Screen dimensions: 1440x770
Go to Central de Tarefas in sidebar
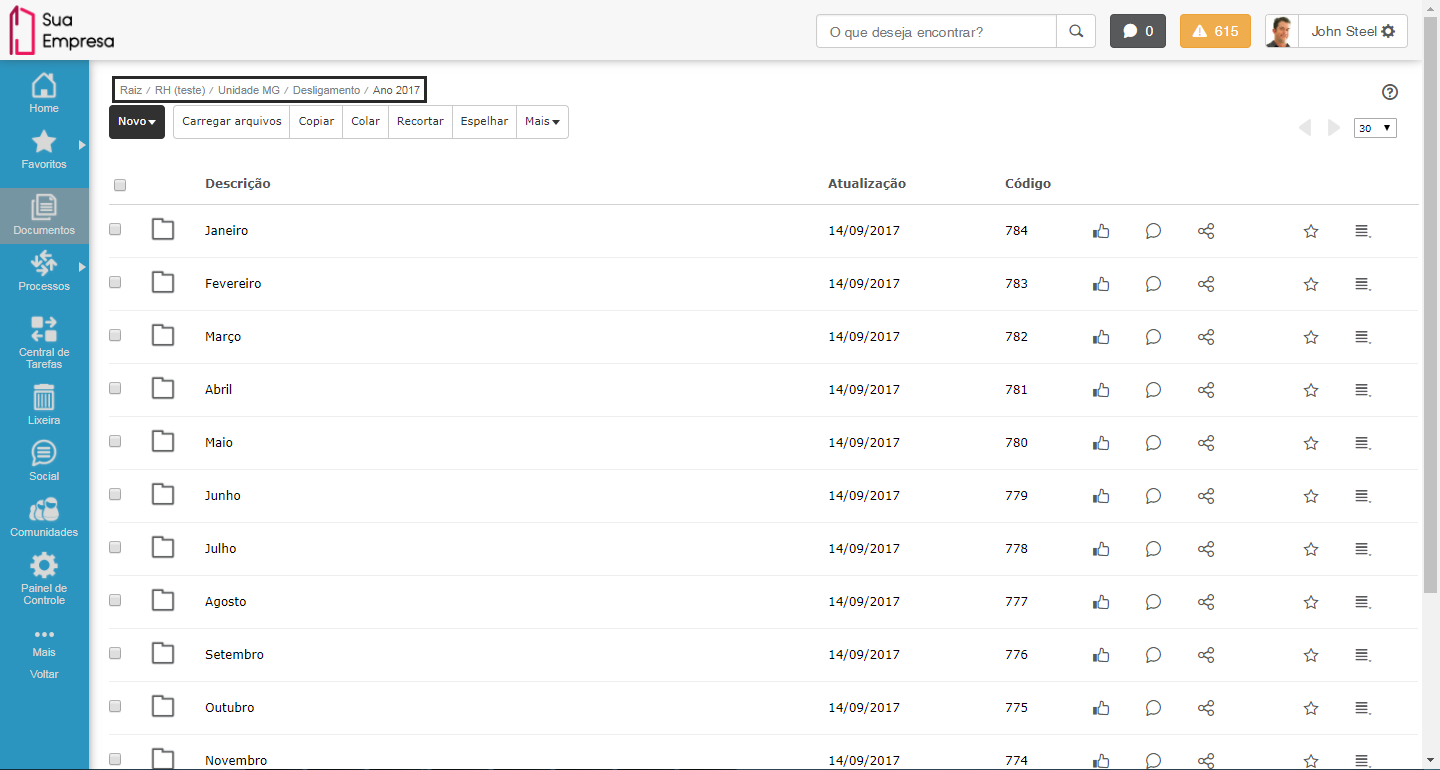tap(44, 342)
